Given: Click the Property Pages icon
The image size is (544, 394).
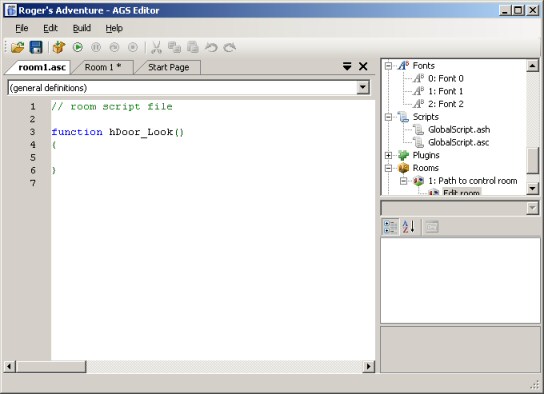Looking at the screenshot, I should (432, 227).
